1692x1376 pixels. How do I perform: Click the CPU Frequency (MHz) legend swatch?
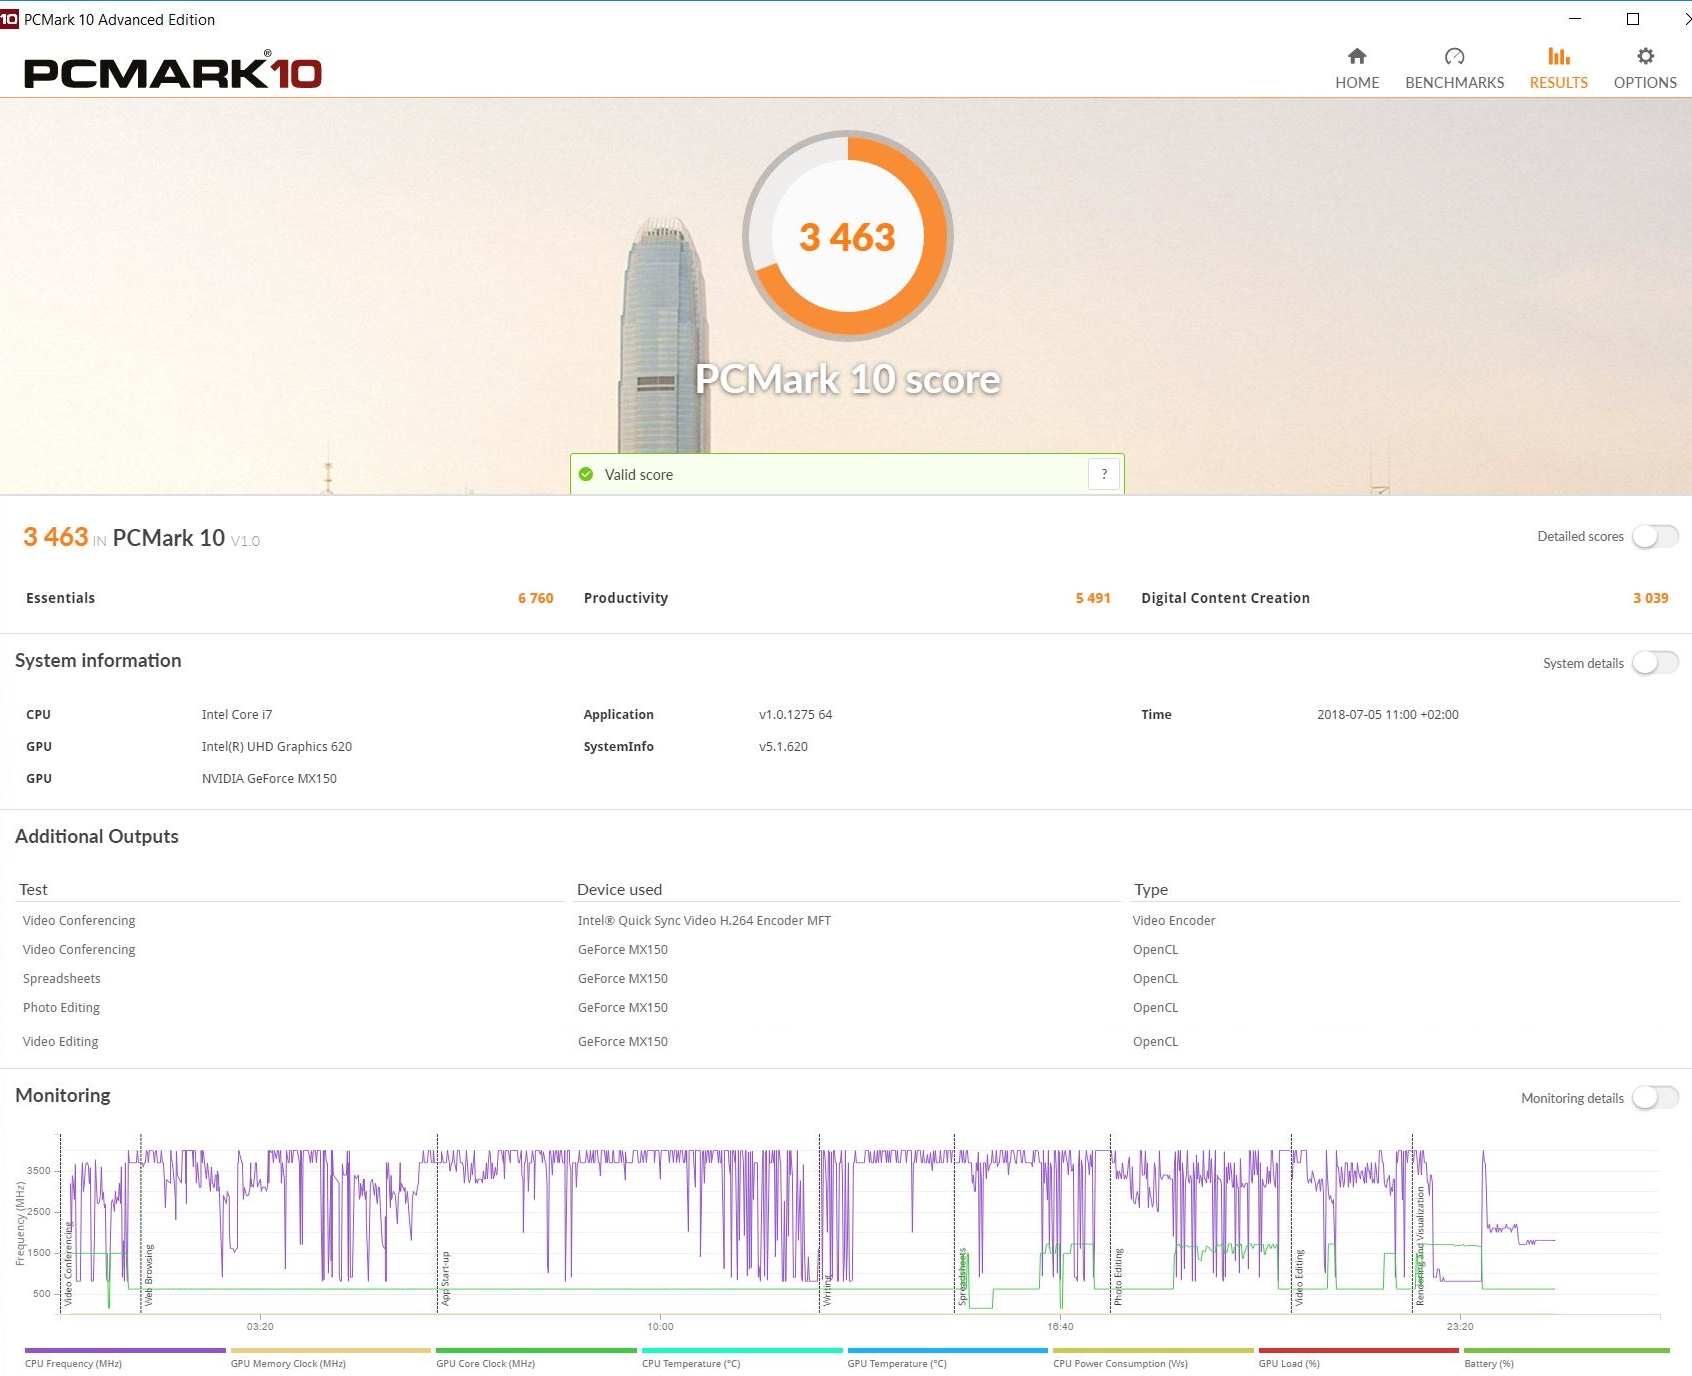click(125, 1350)
